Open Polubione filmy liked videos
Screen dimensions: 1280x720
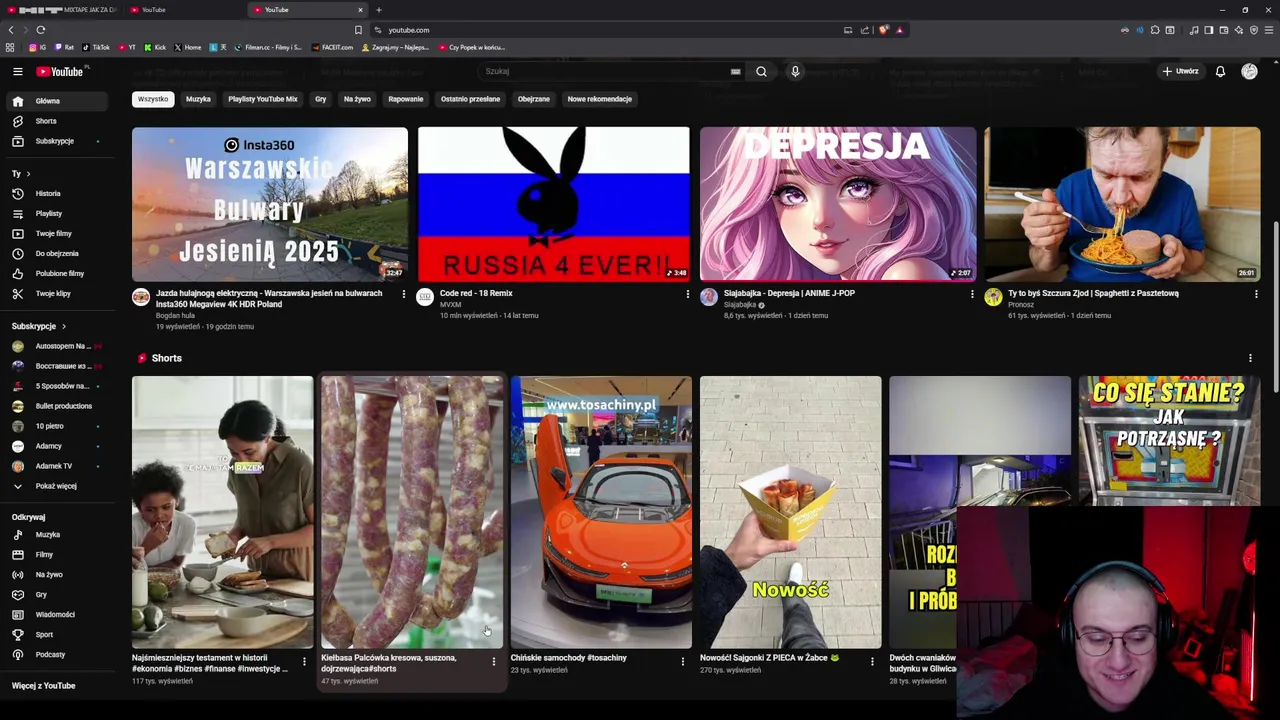tap(57, 273)
